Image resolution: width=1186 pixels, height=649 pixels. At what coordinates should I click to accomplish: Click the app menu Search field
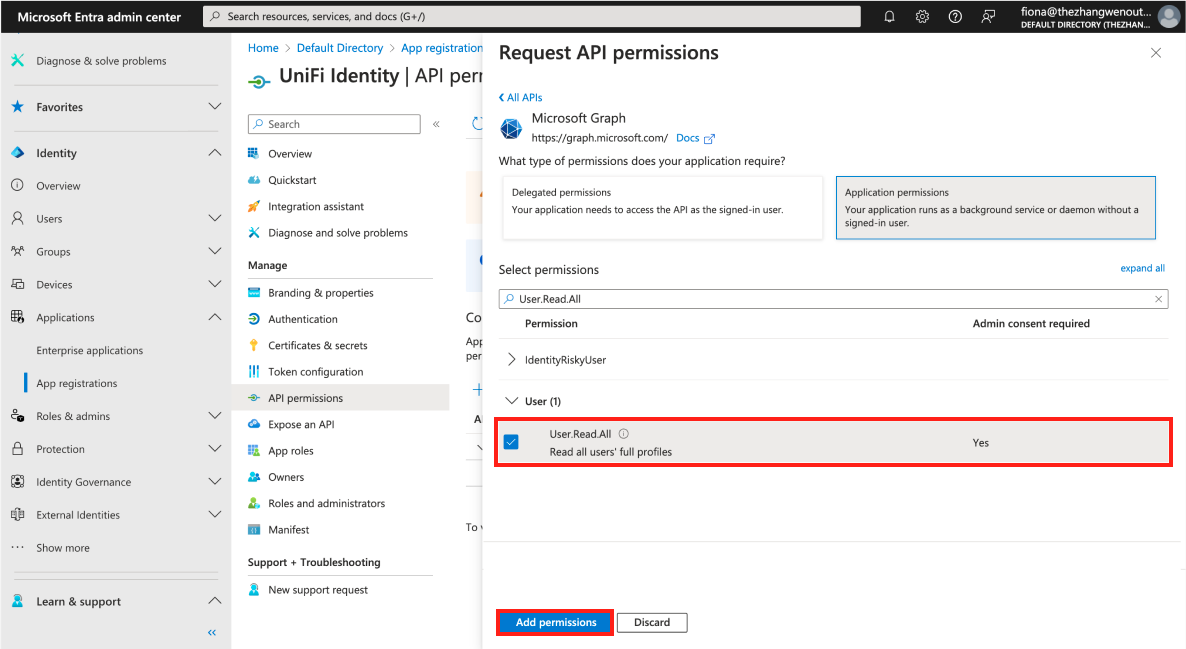(x=334, y=124)
